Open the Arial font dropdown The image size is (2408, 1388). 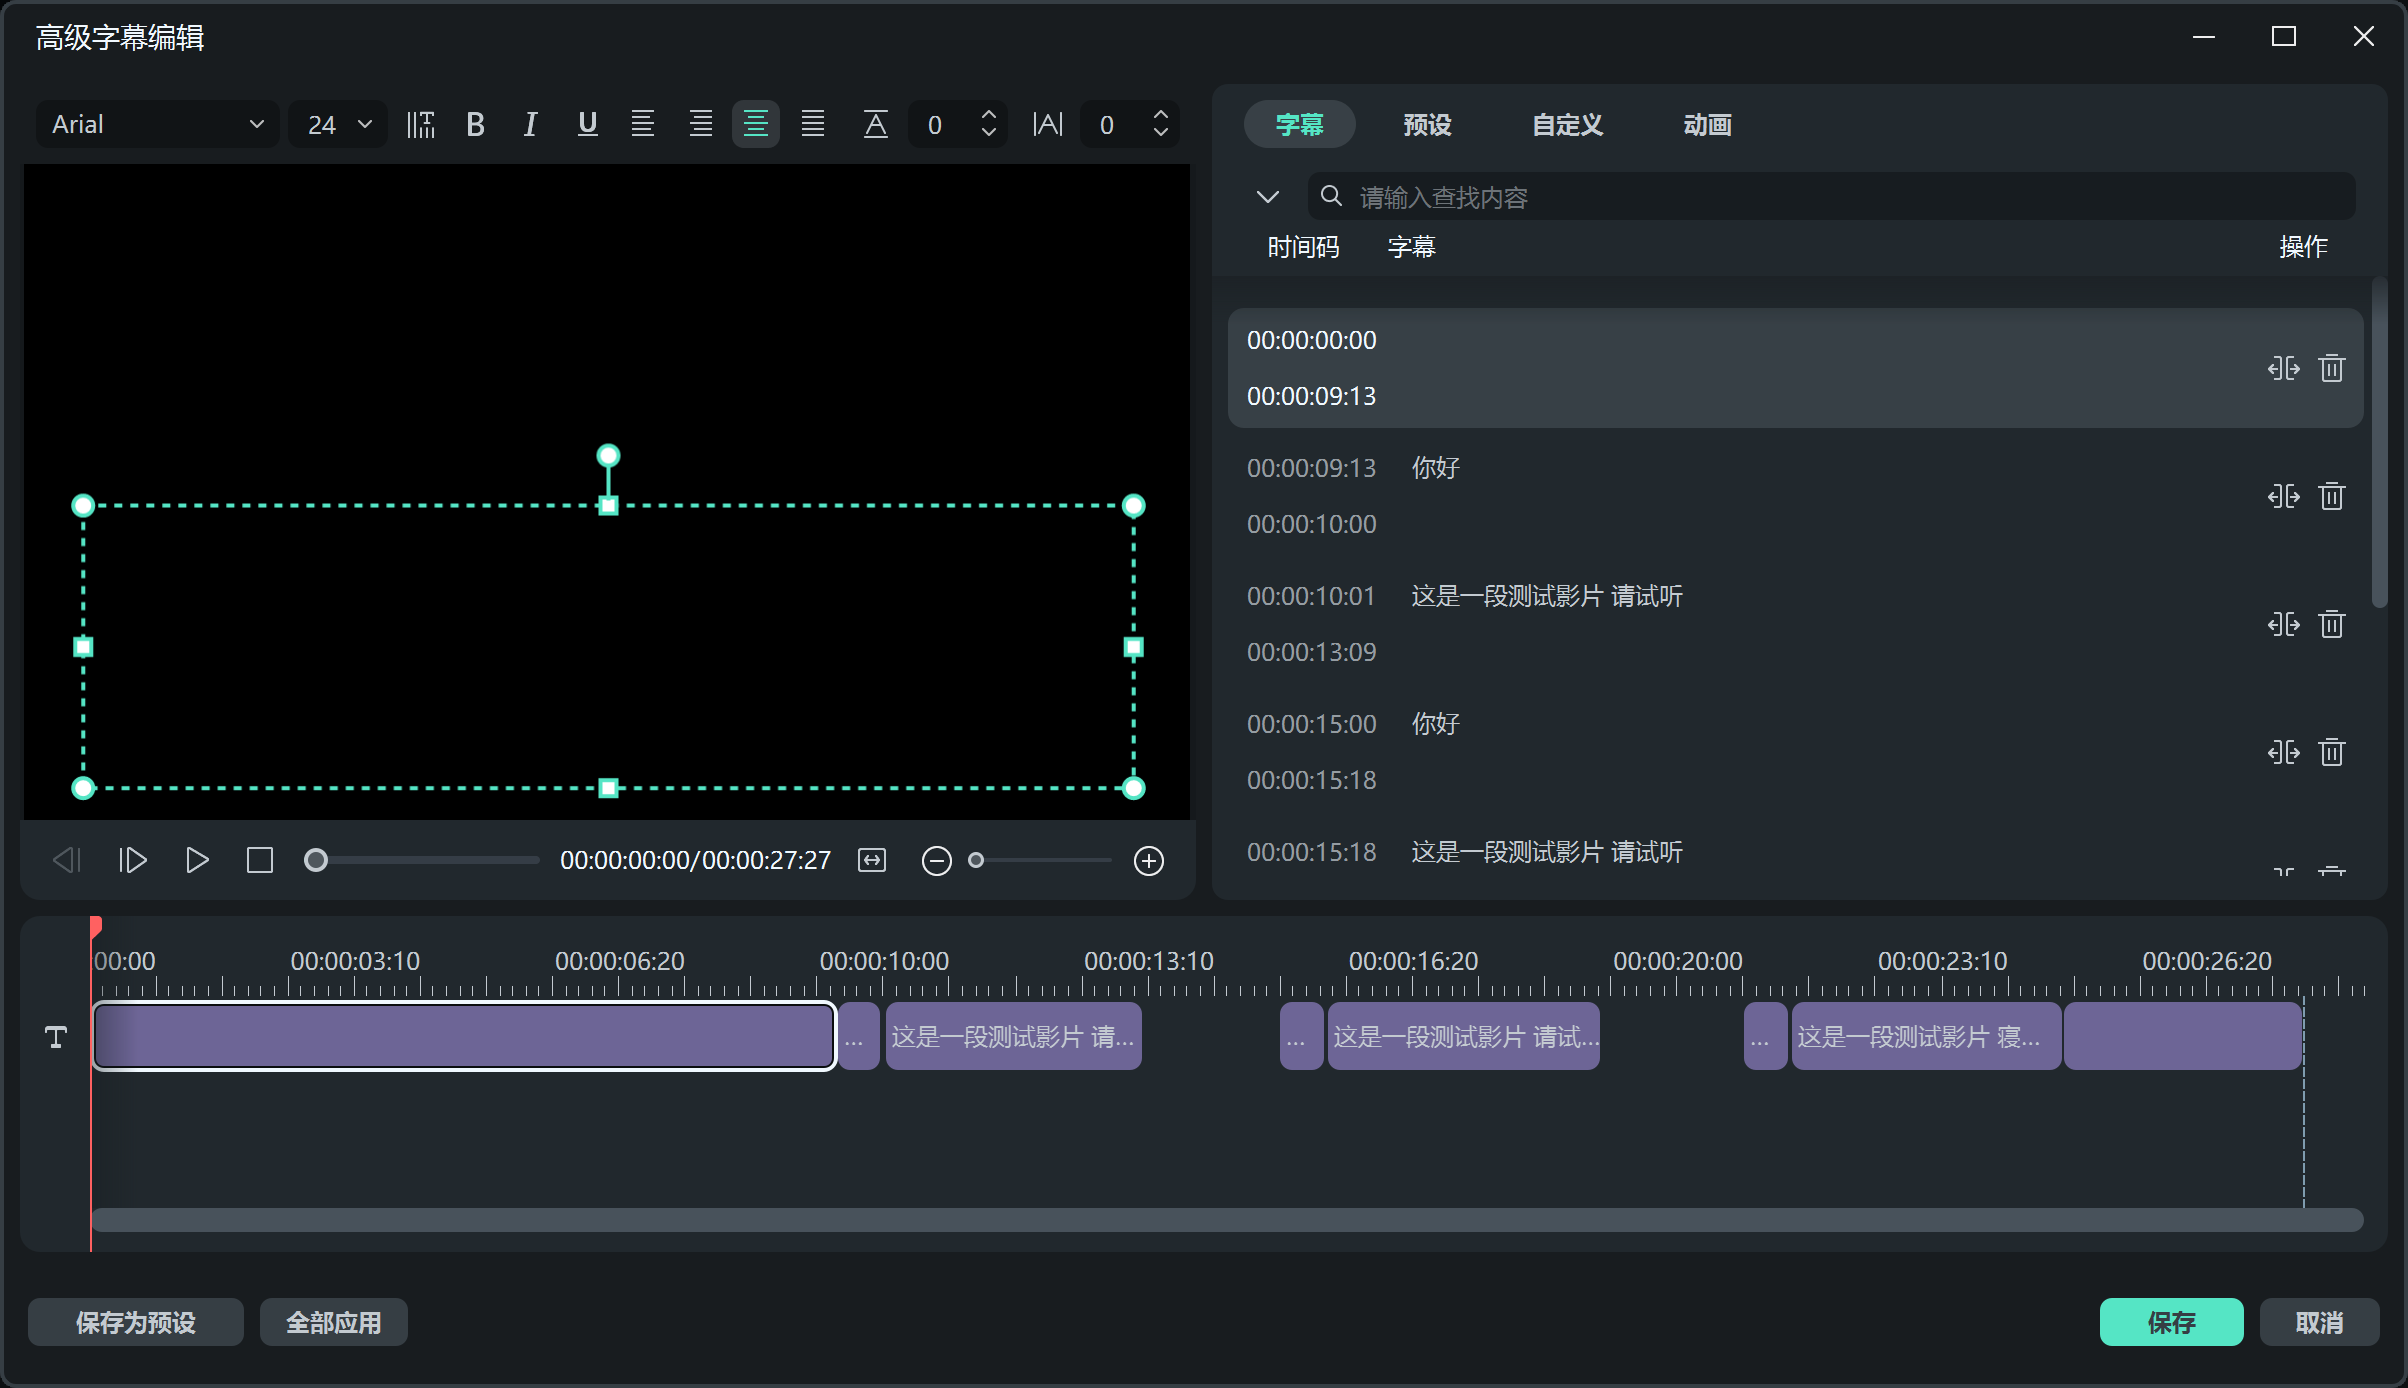(x=158, y=124)
